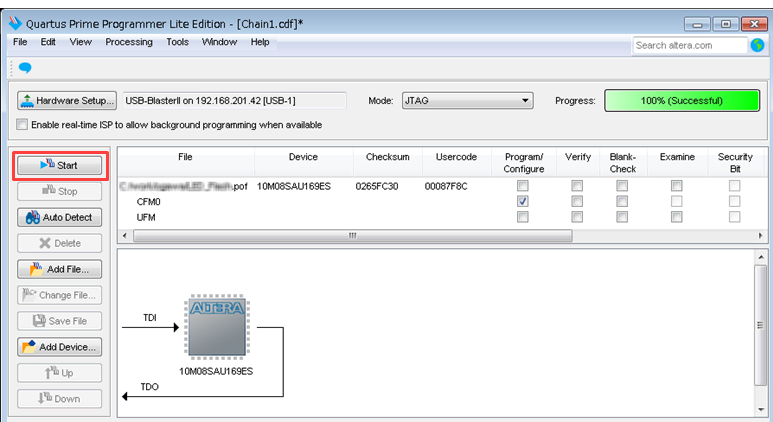This screenshot has width=773, height=422.
Task: Click the 10M08SAU169ES label under chip
Action: (216, 371)
